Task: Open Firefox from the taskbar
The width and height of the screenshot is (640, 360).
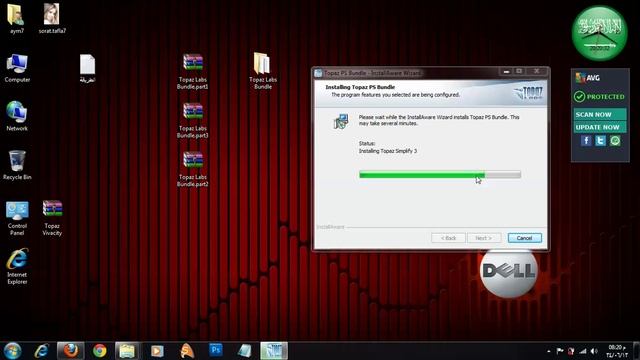Action: (x=71, y=351)
